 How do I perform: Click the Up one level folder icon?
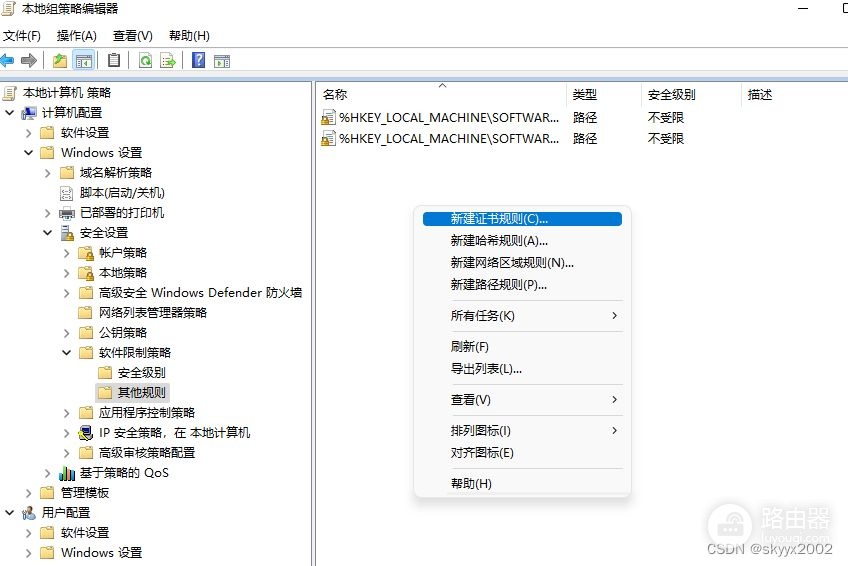click(59, 61)
